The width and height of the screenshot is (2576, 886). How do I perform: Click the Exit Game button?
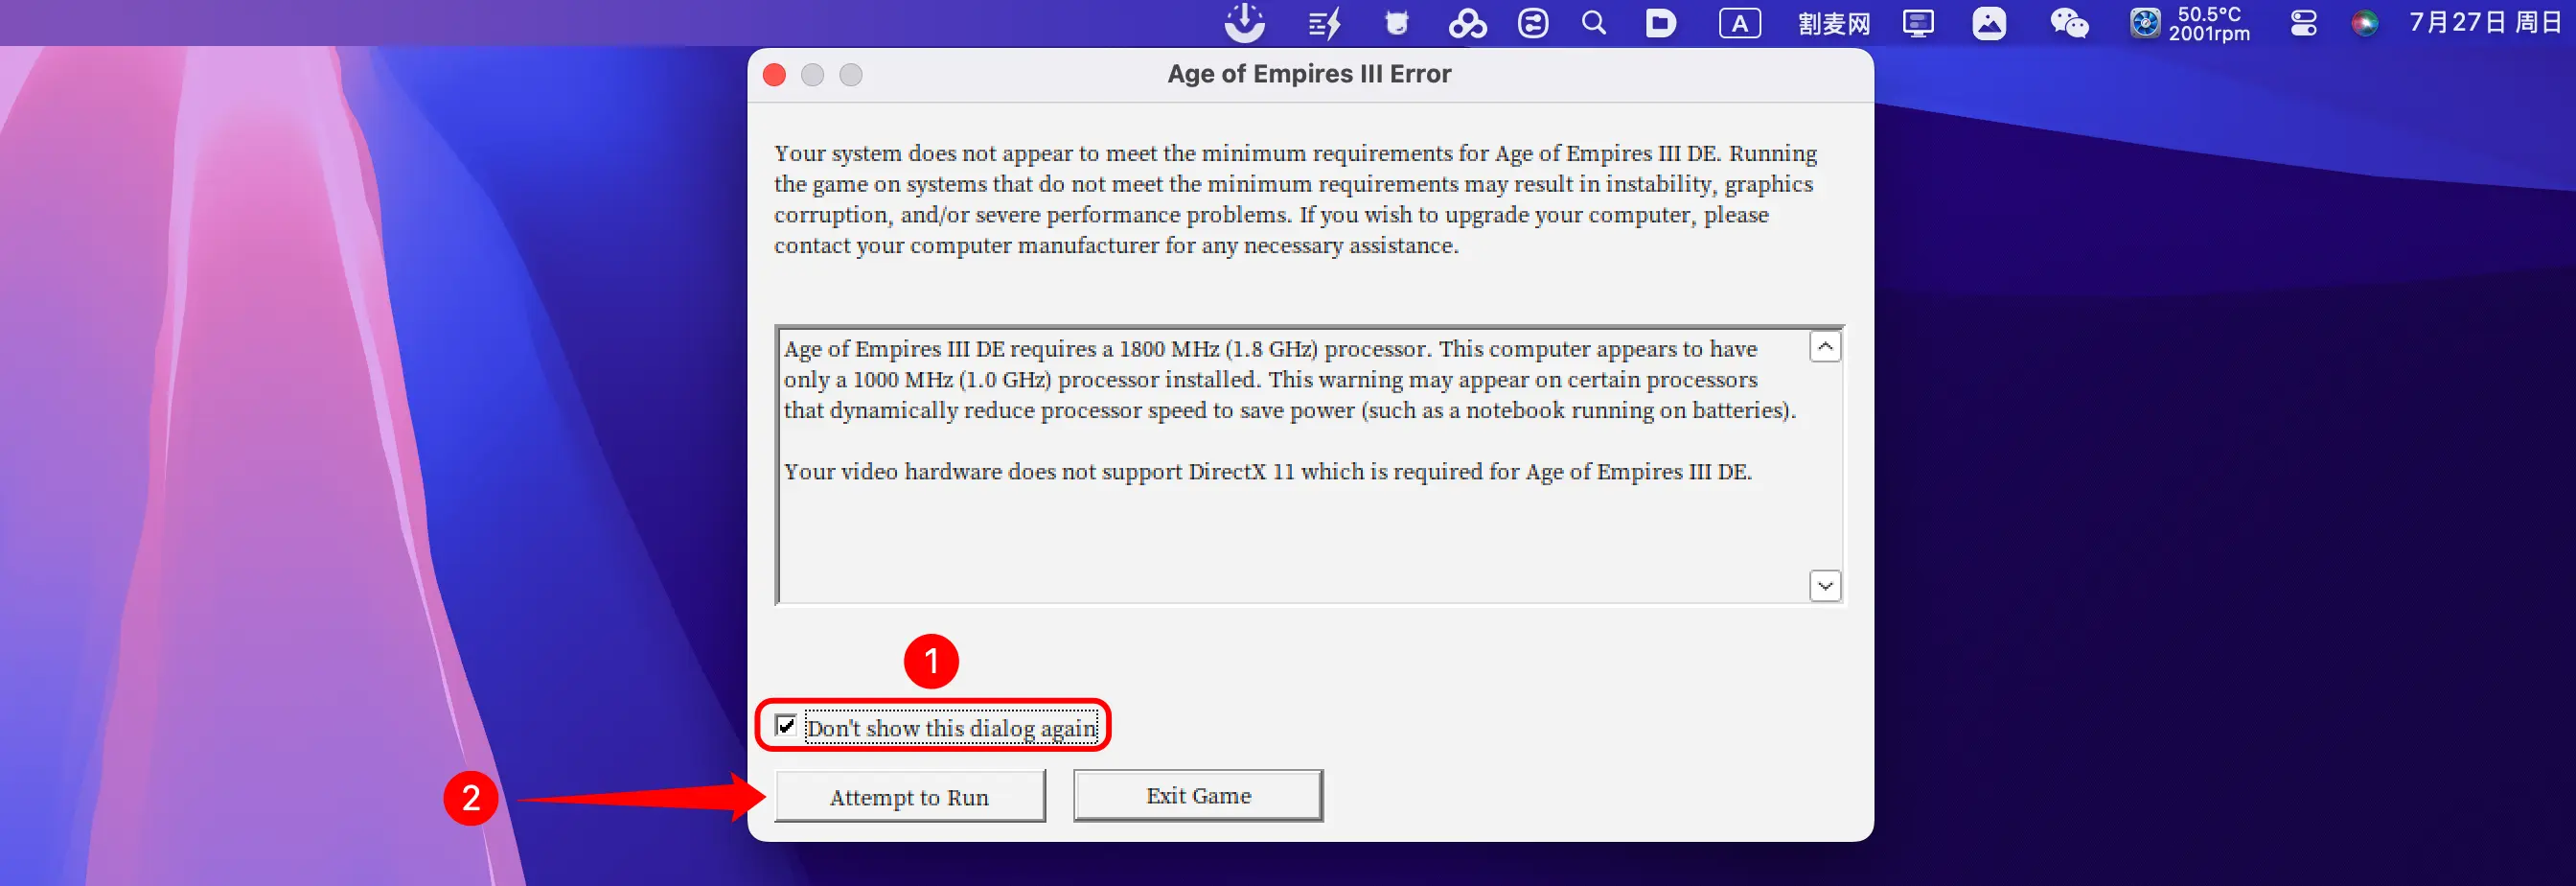pos(1198,796)
